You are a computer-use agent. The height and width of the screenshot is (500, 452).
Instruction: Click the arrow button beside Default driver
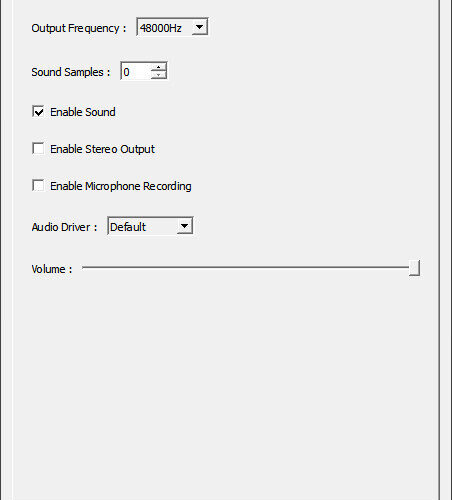coord(184,226)
